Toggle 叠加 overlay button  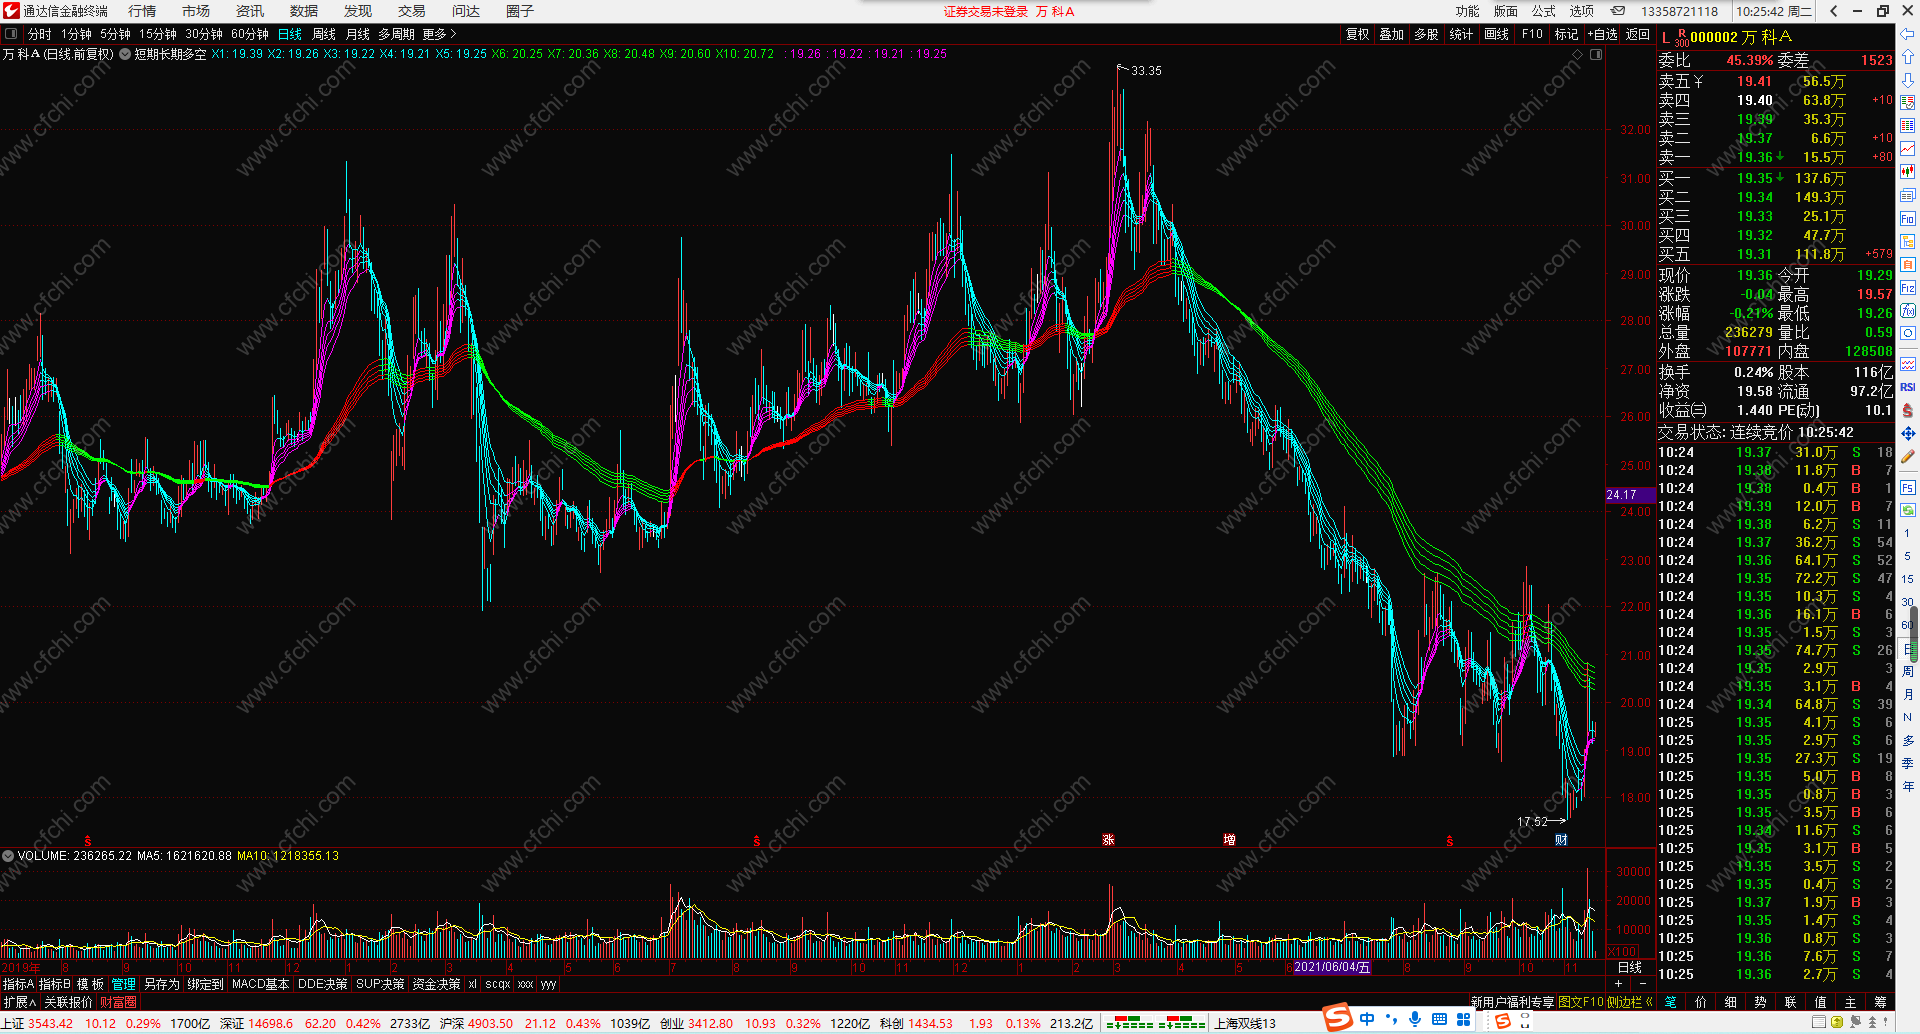(1392, 34)
